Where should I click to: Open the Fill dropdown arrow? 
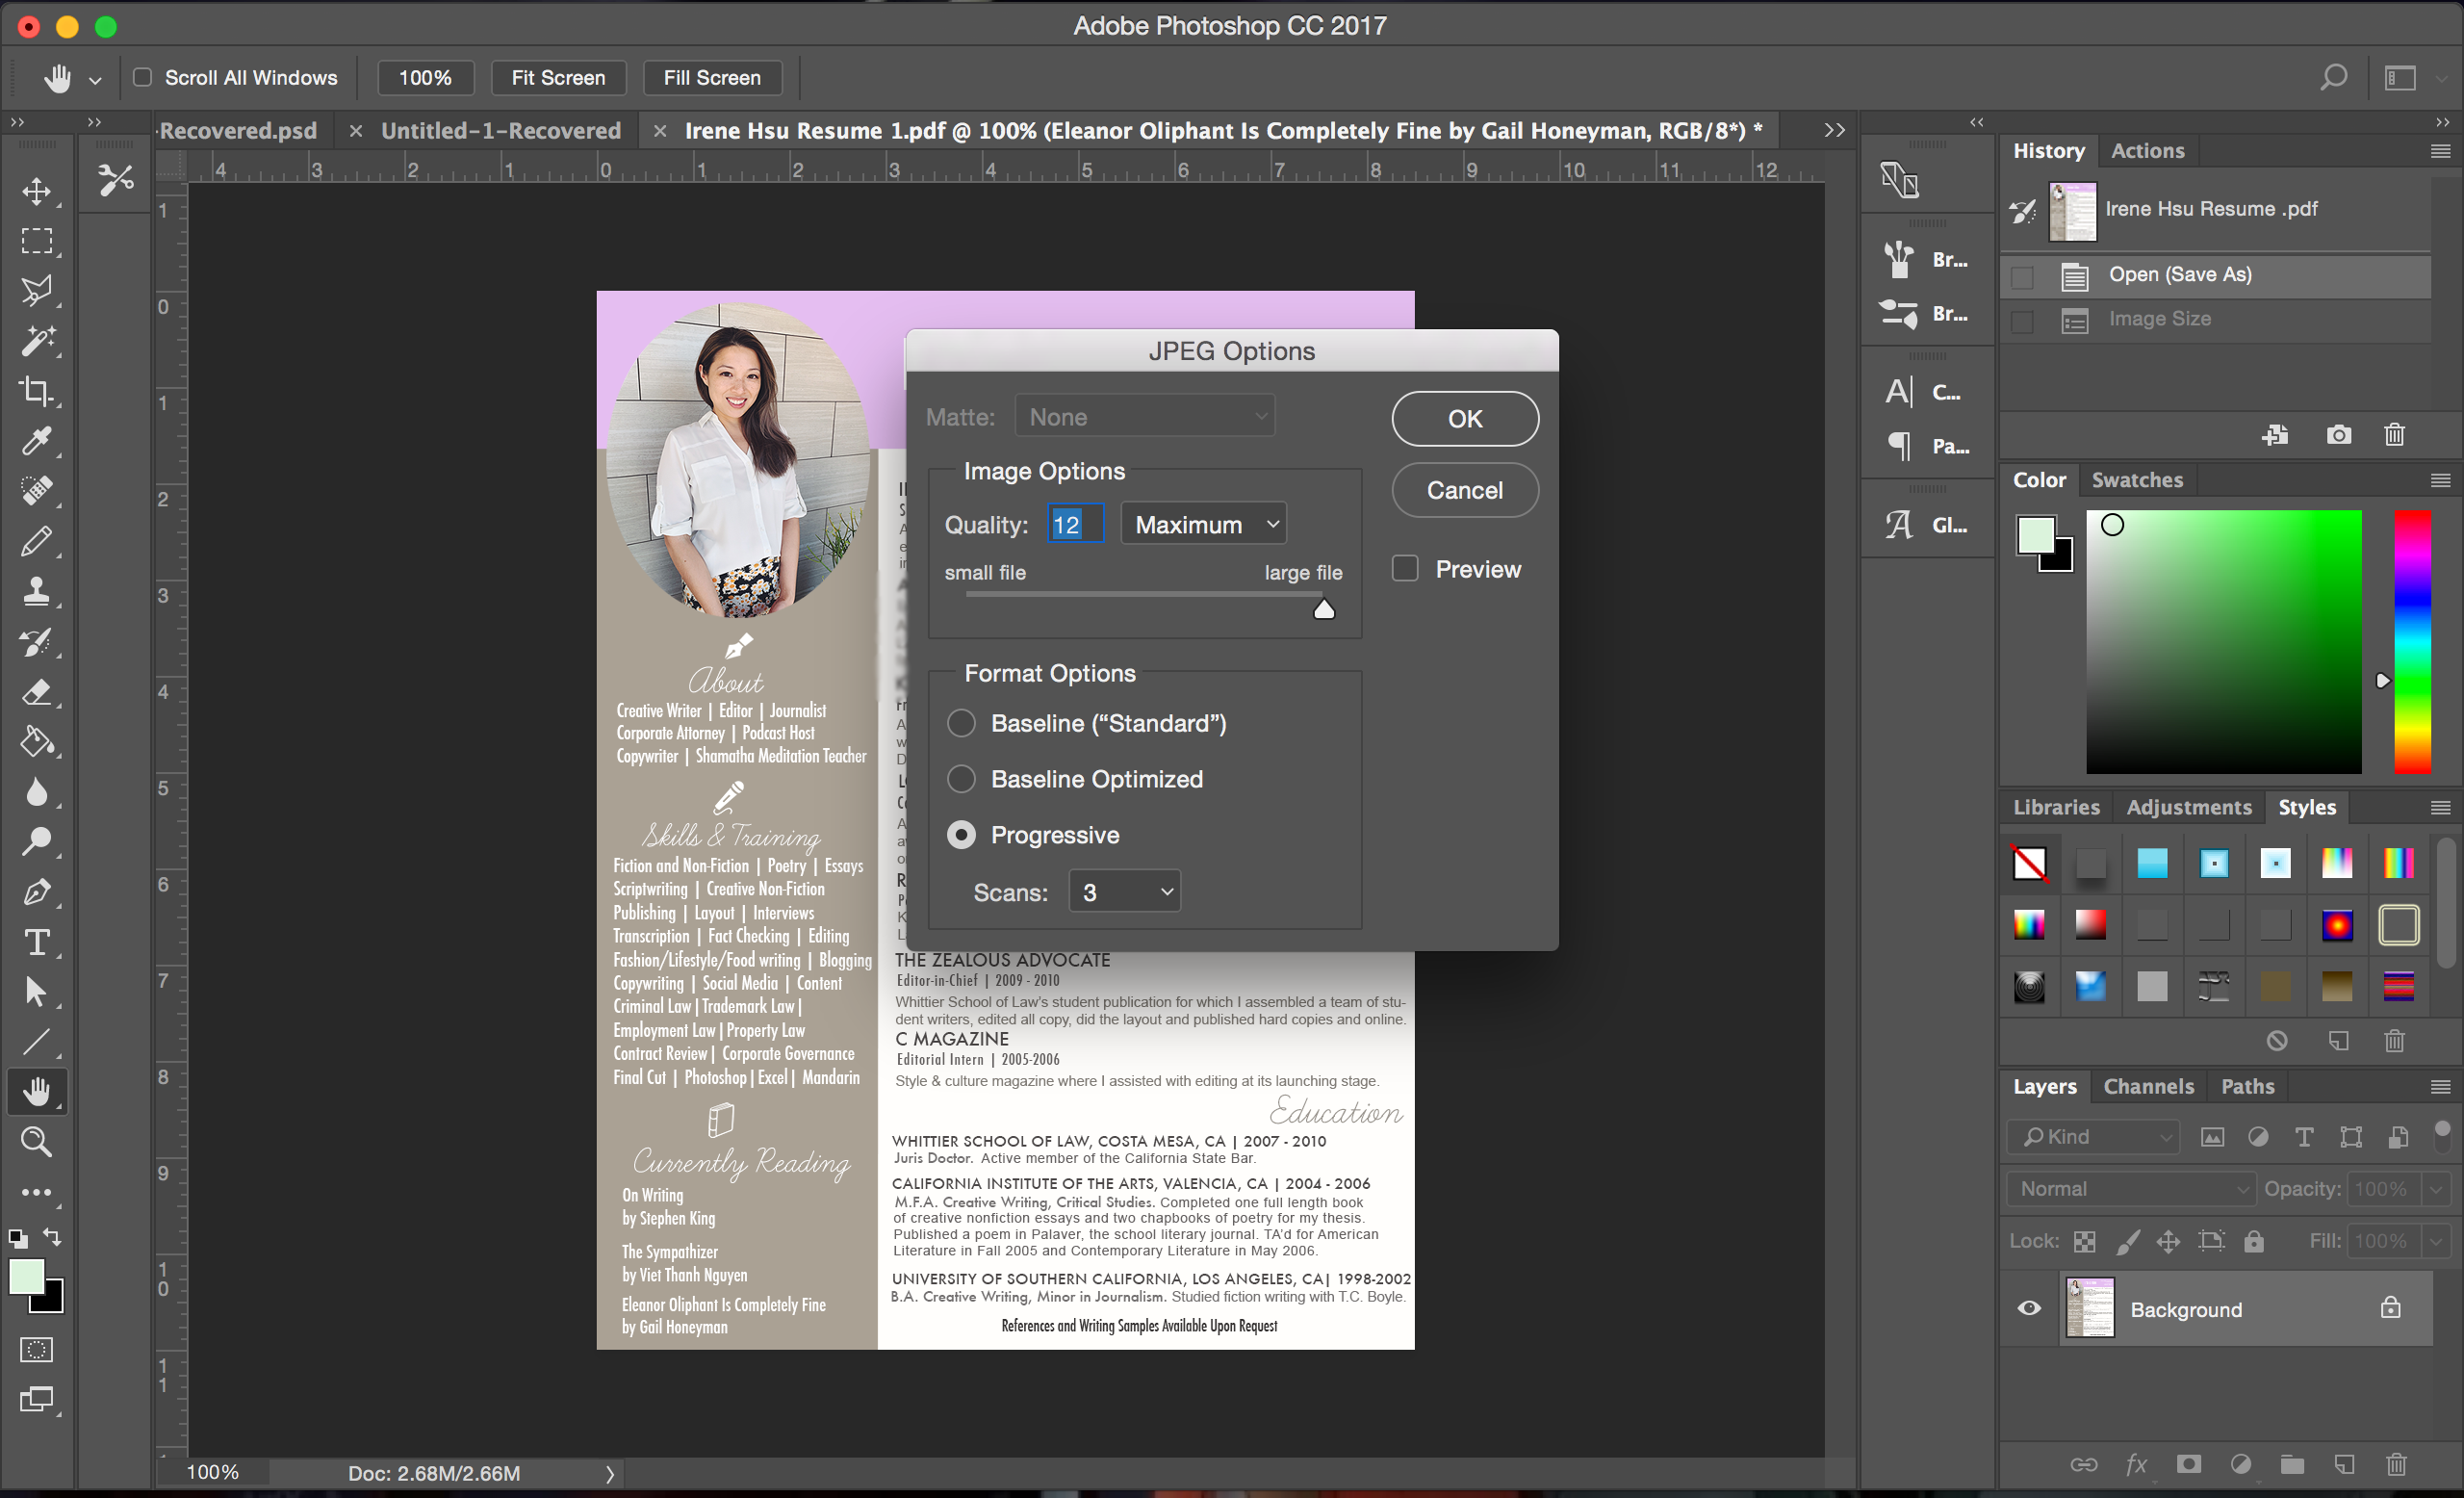click(2437, 1241)
